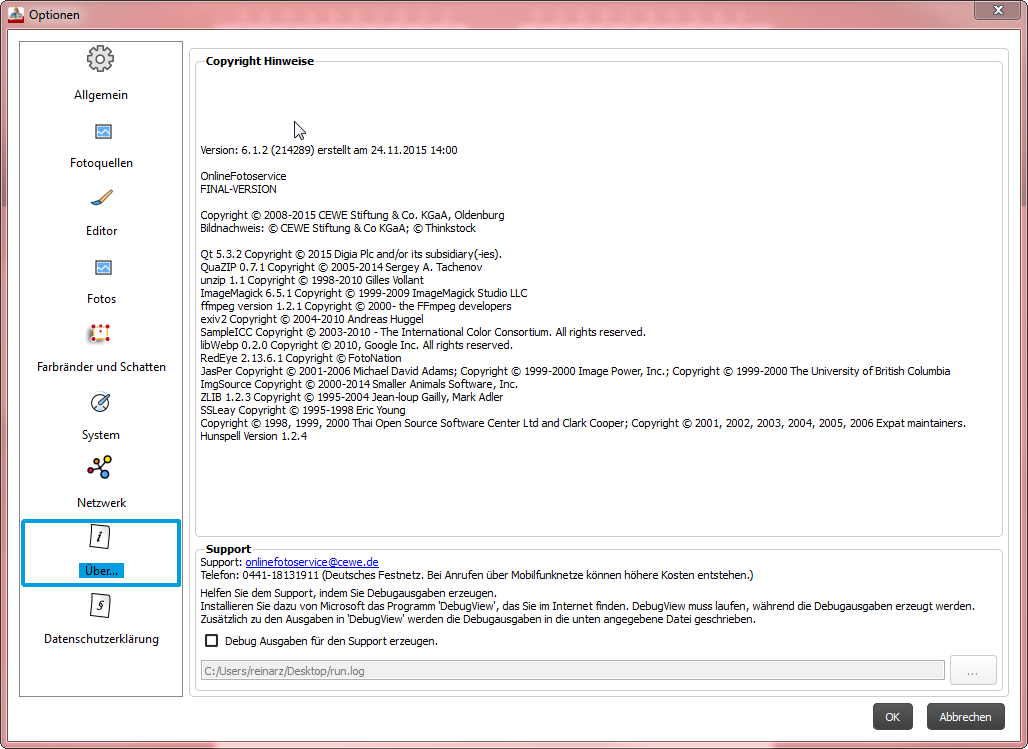Click the RedEye 2.13.6.1 FotoNation line
1028x749 pixels.
coord(301,358)
